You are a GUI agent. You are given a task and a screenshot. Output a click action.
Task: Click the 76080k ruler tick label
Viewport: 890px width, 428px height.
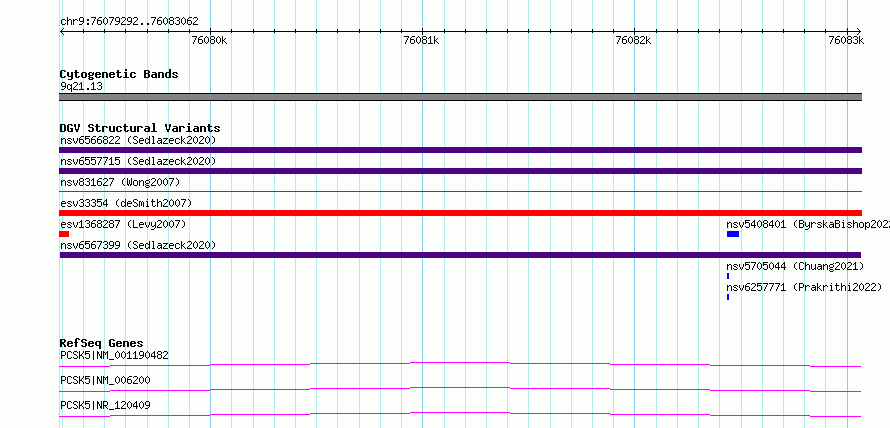(x=209, y=40)
